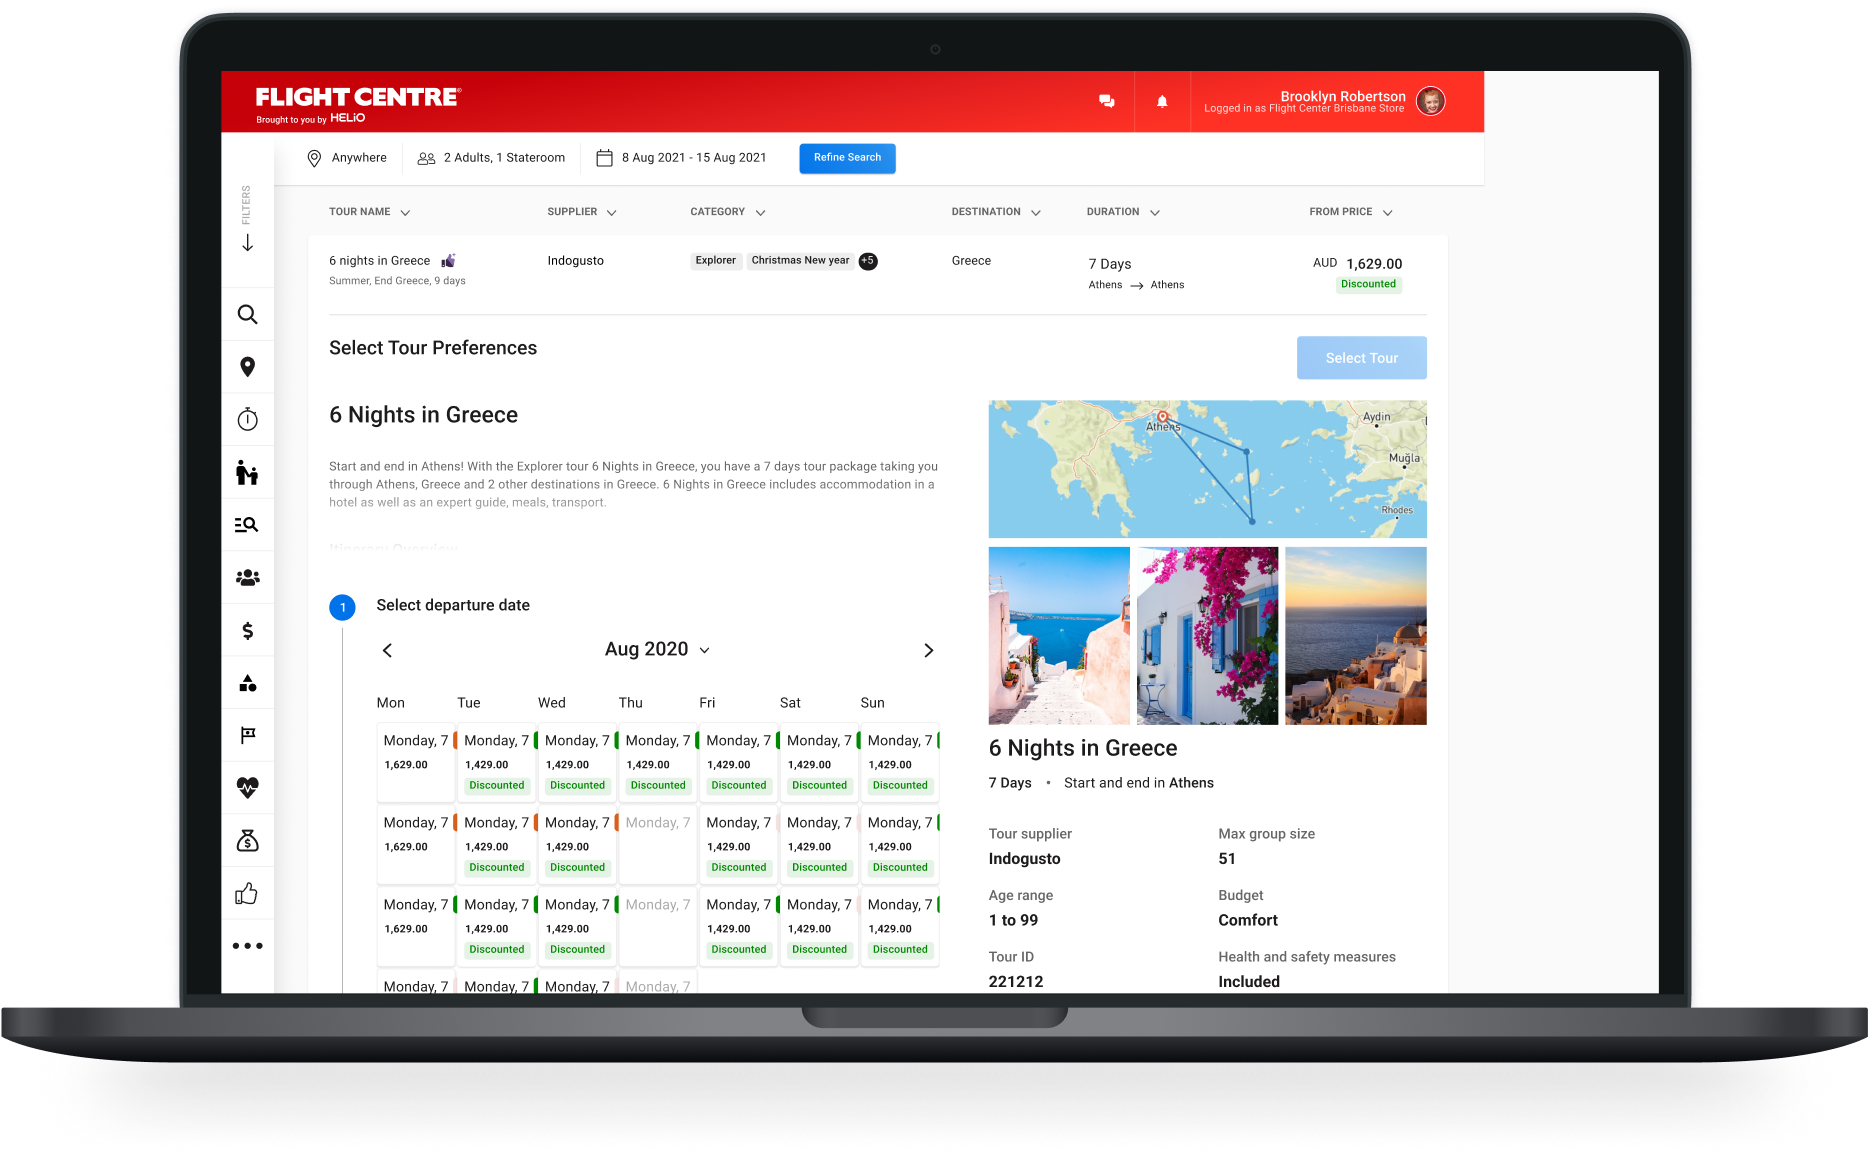Open the three dots more options
This screenshot has width=1872, height=1168.
247,946
